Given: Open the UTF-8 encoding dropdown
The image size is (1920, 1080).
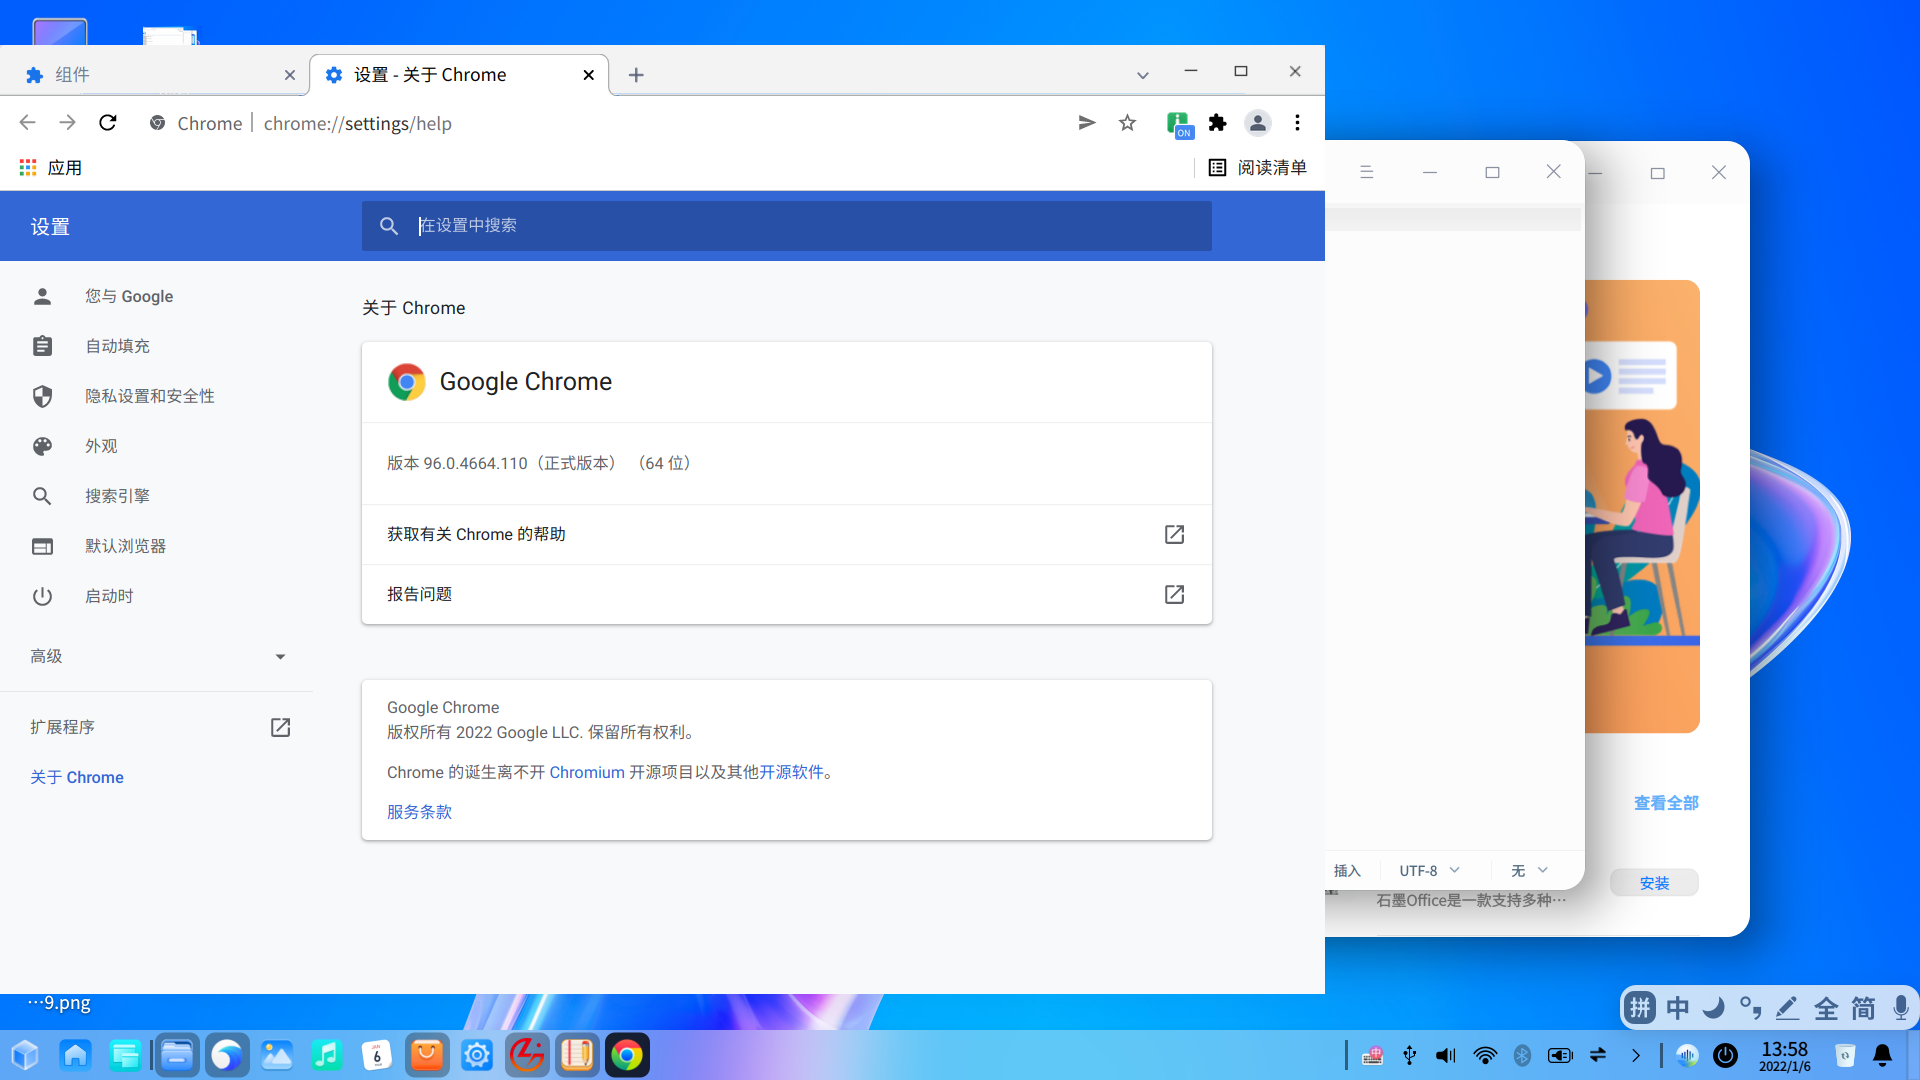Looking at the screenshot, I should 1429,871.
